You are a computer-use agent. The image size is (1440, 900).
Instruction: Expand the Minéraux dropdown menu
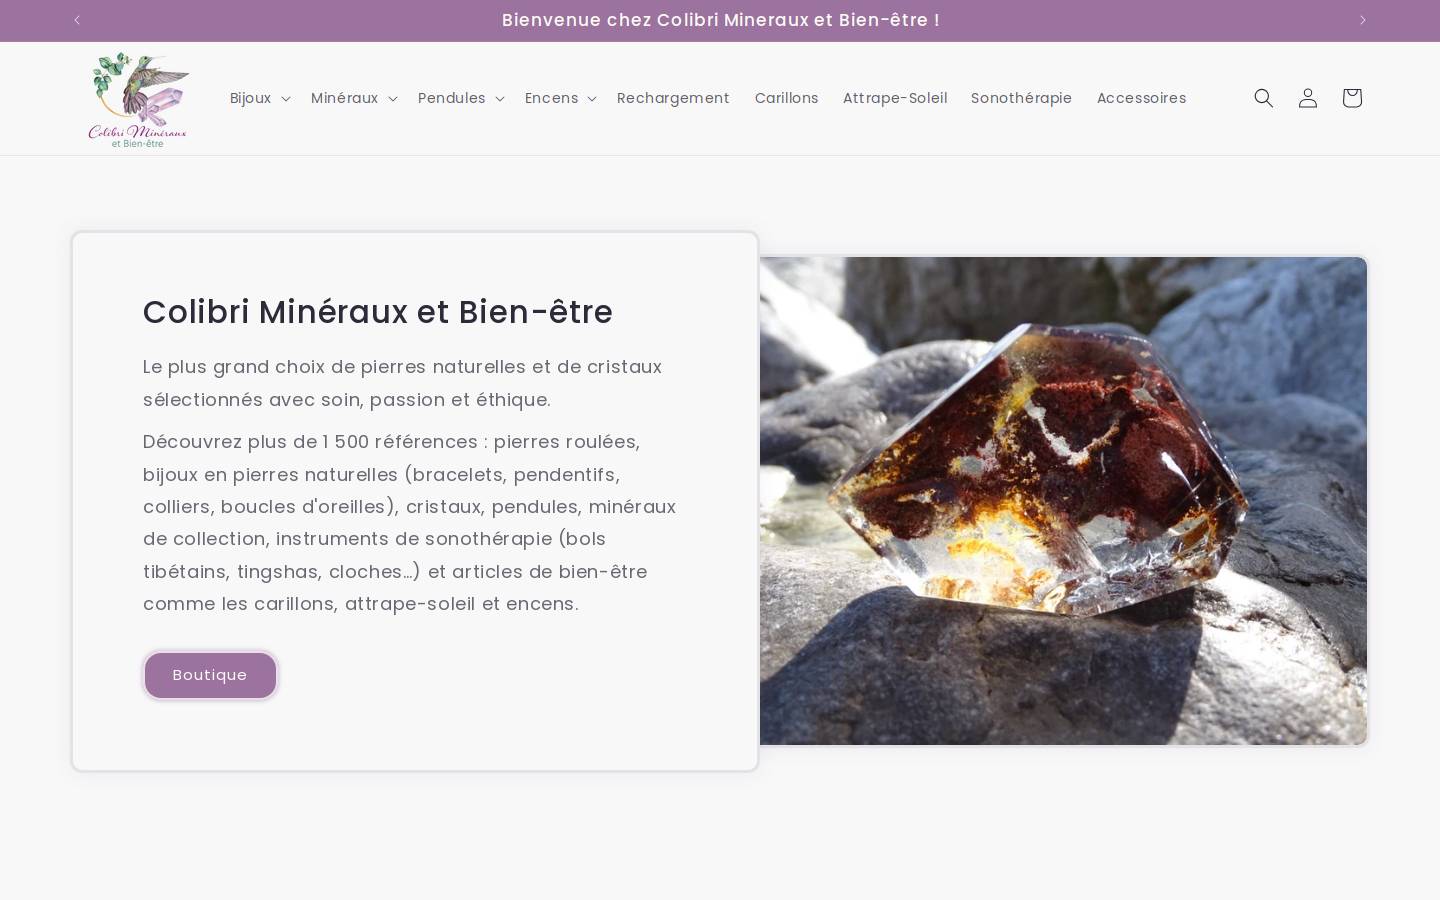tap(354, 98)
